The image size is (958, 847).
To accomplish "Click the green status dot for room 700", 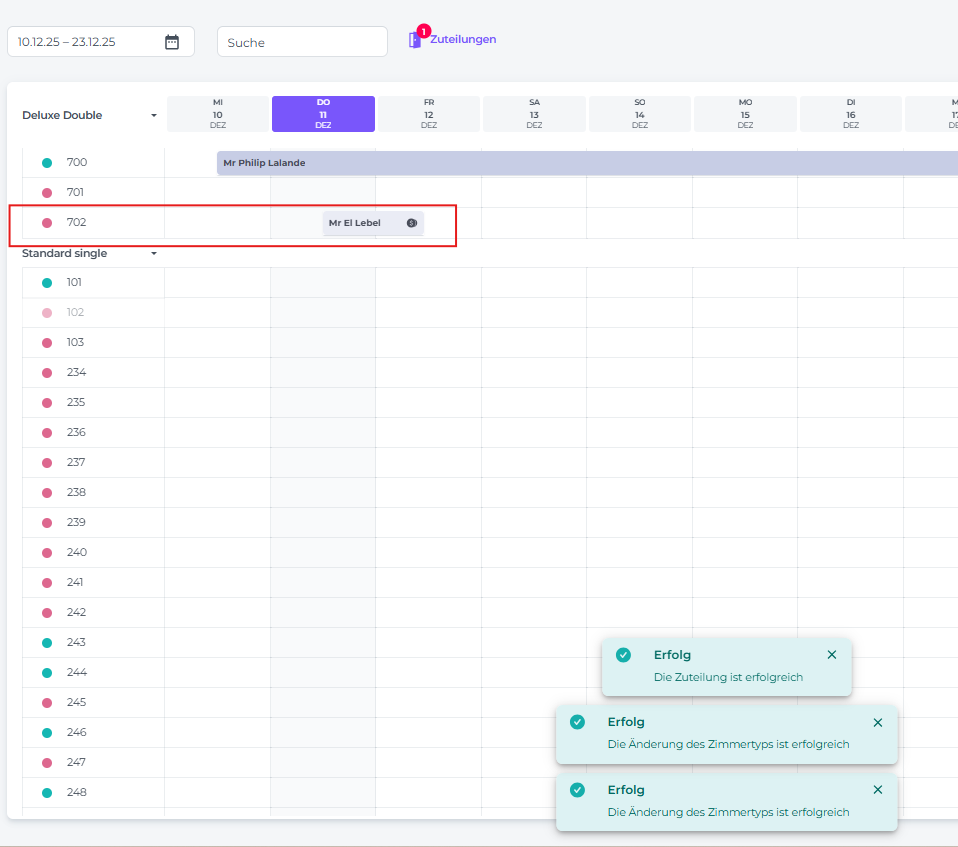I will (47, 163).
